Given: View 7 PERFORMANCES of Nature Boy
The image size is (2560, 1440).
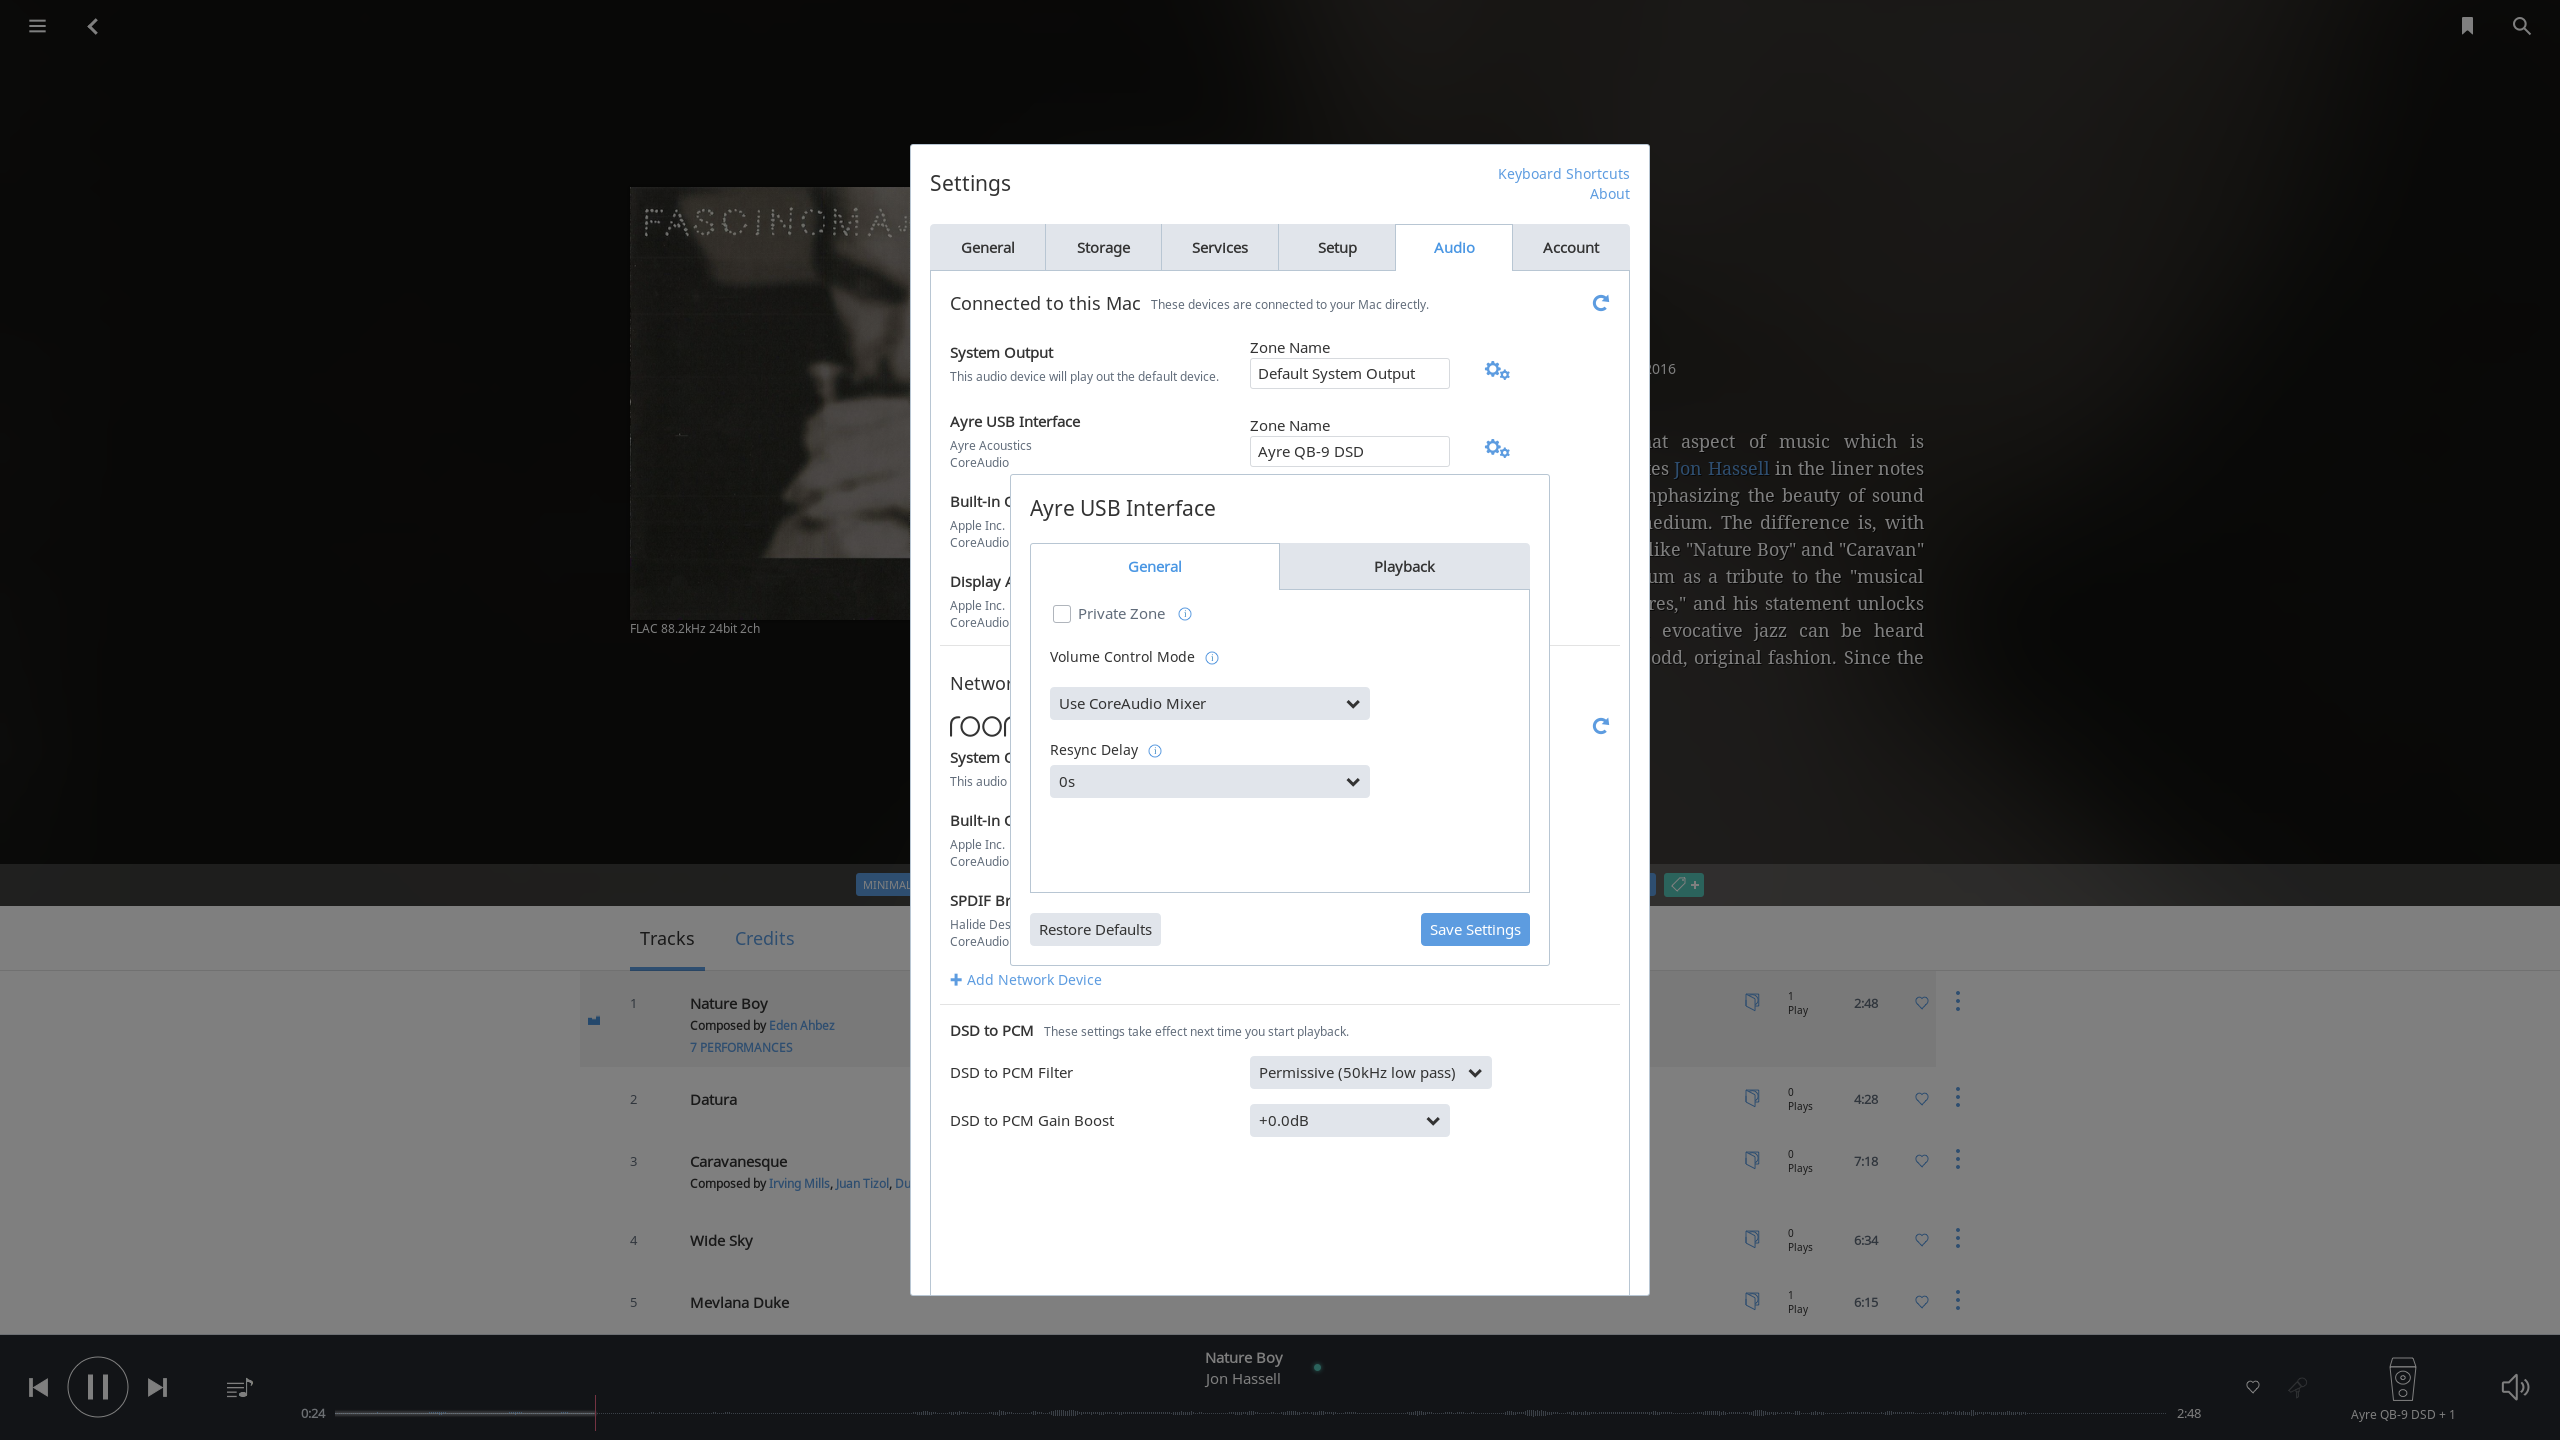Looking at the screenshot, I should pyautogui.click(x=741, y=1048).
